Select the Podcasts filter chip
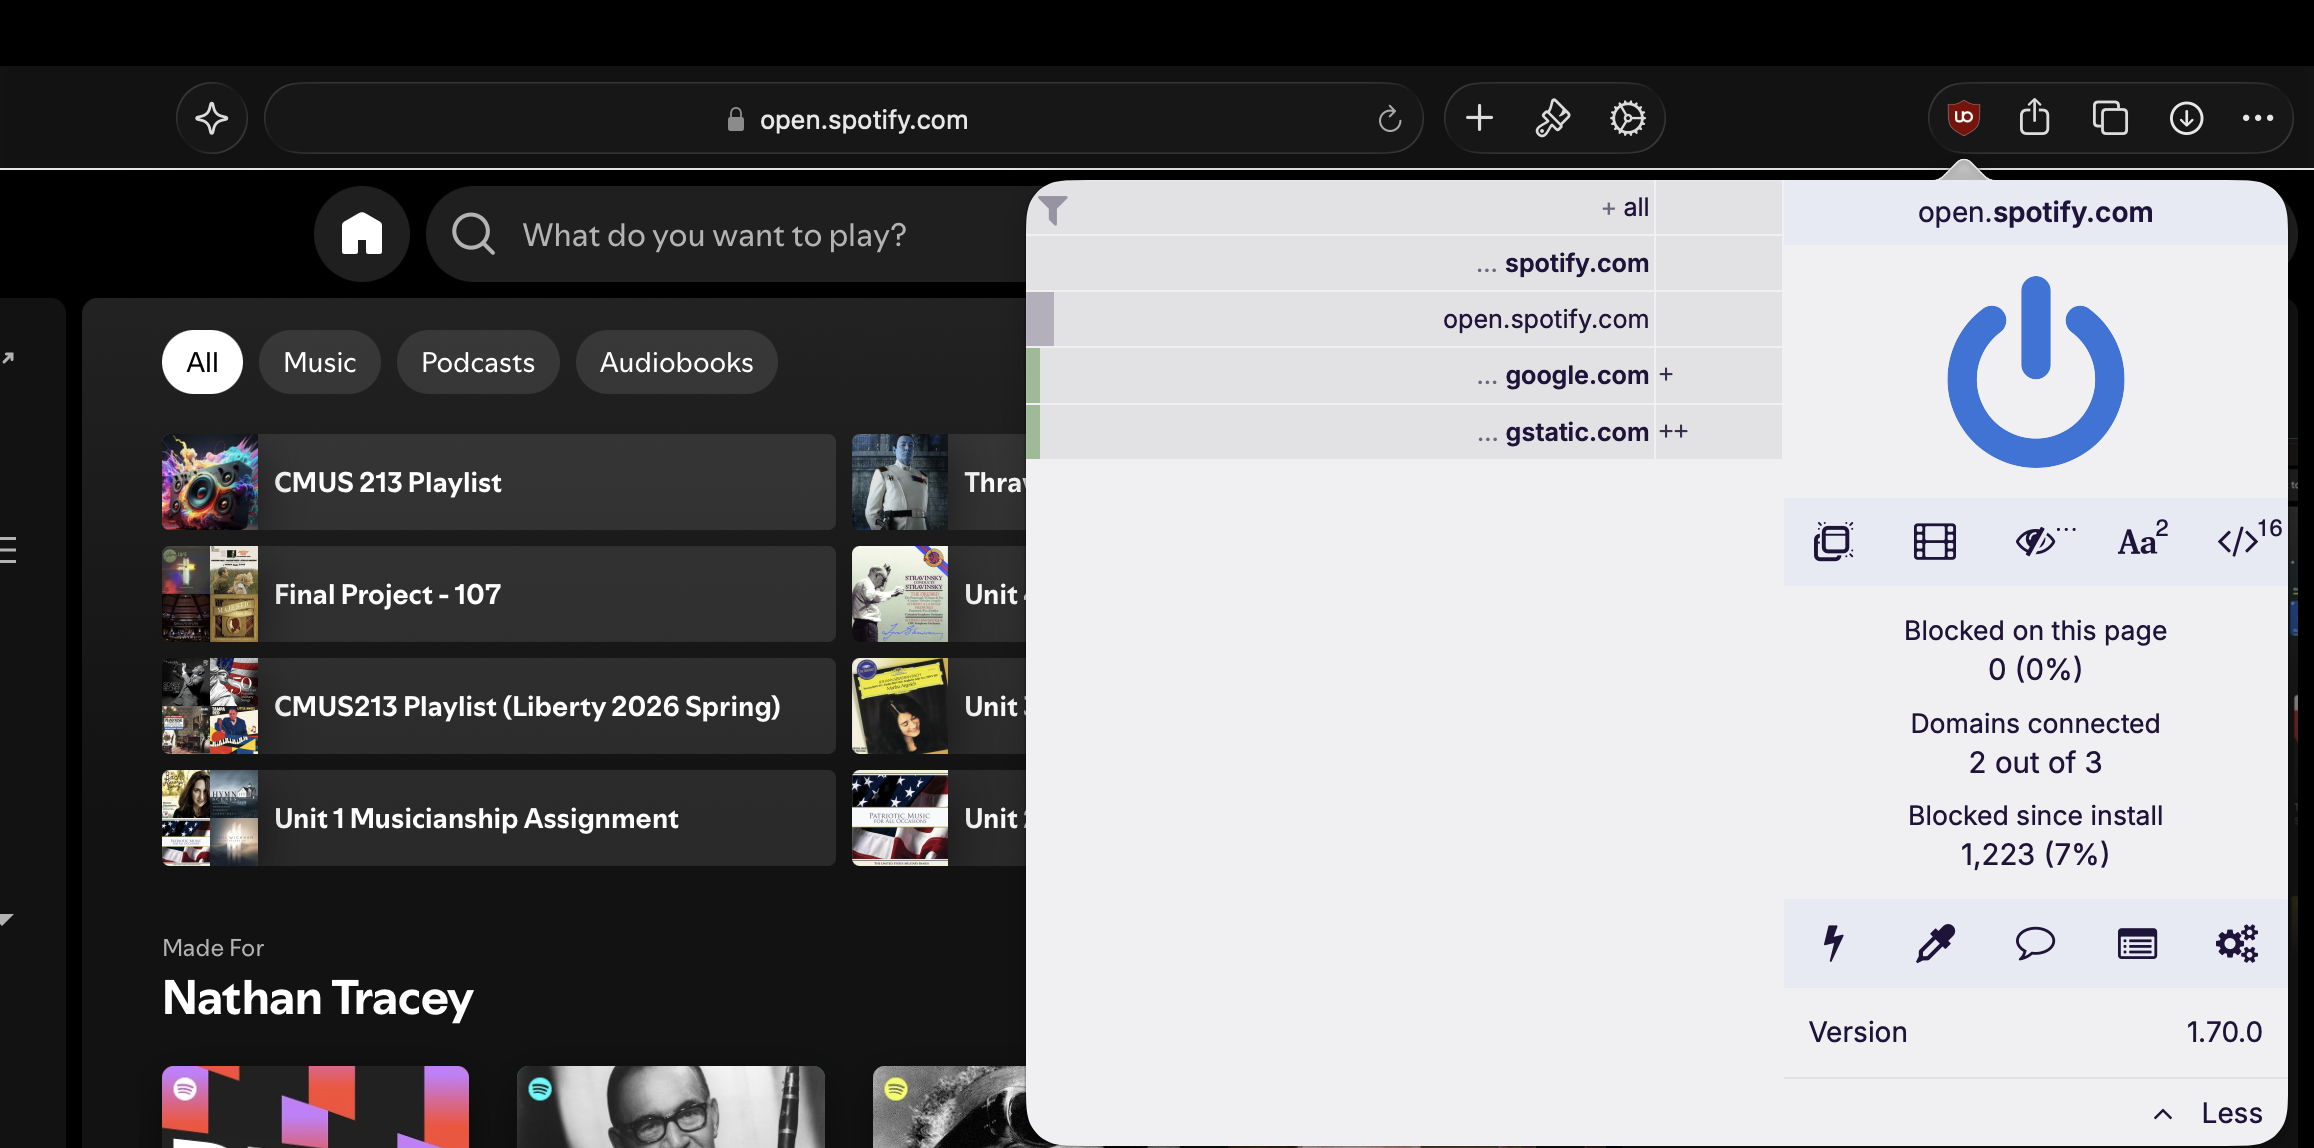 478,362
